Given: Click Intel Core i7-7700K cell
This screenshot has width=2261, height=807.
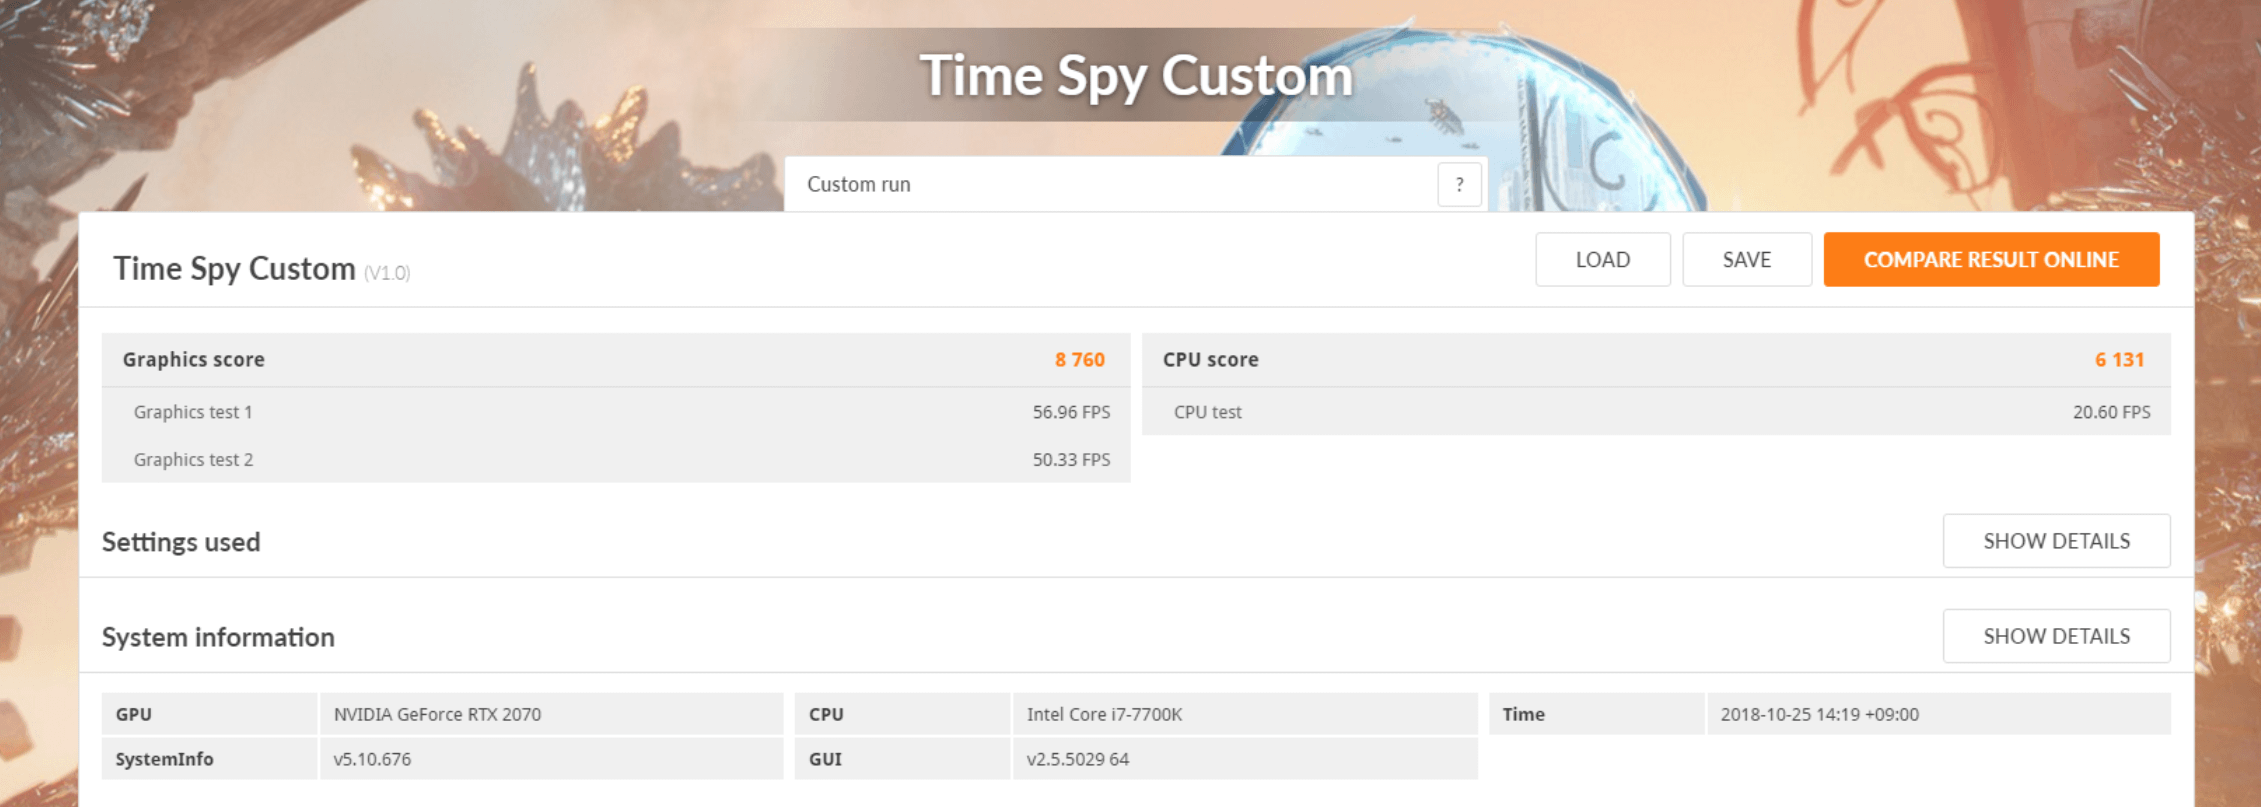Looking at the screenshot, I should 1245,714.
